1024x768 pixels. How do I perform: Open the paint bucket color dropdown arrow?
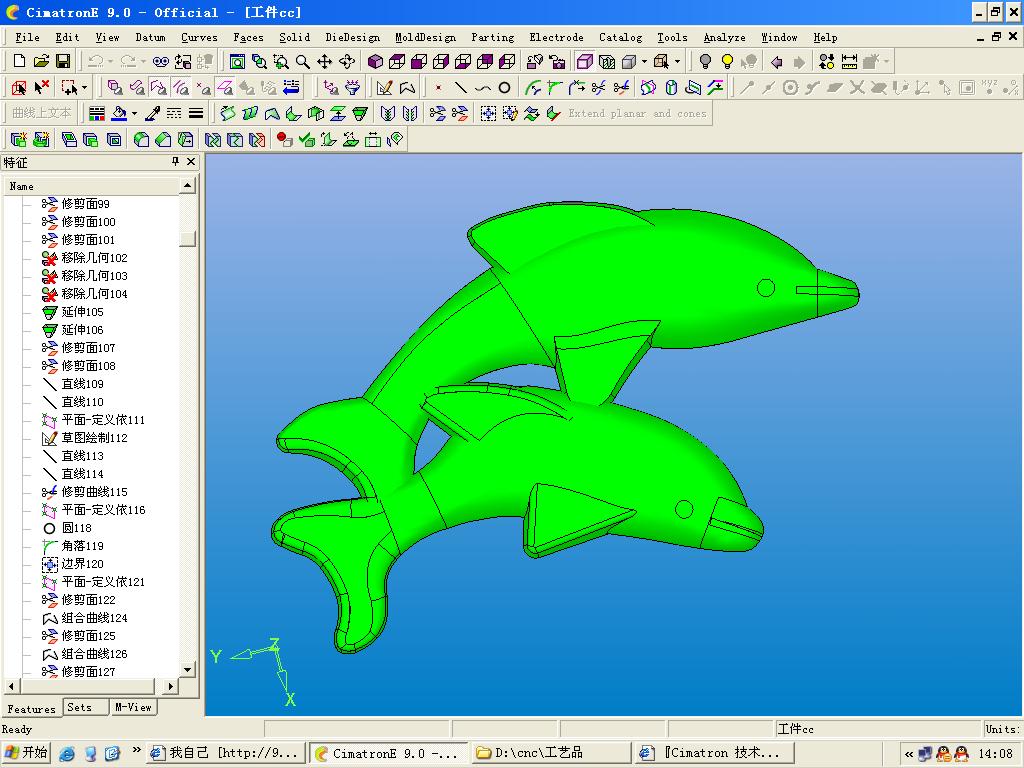tap(135, 114)
